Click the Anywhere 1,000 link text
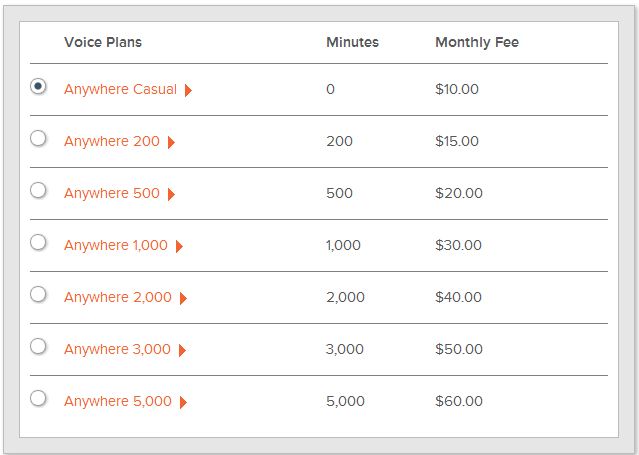 [116, 245]
